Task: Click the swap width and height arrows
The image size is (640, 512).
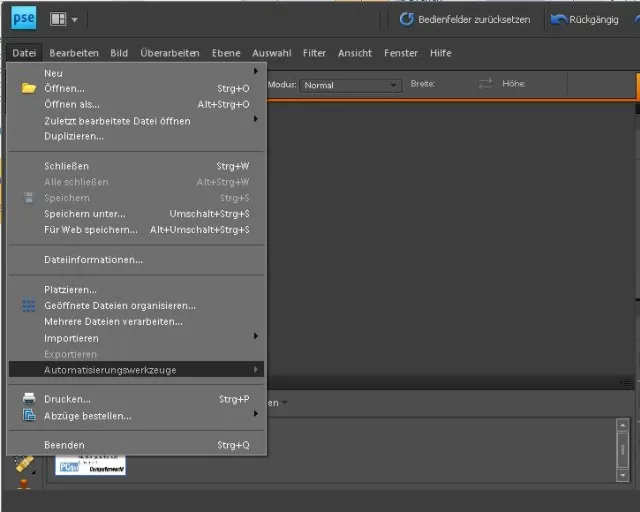Action: click(486, 85)
